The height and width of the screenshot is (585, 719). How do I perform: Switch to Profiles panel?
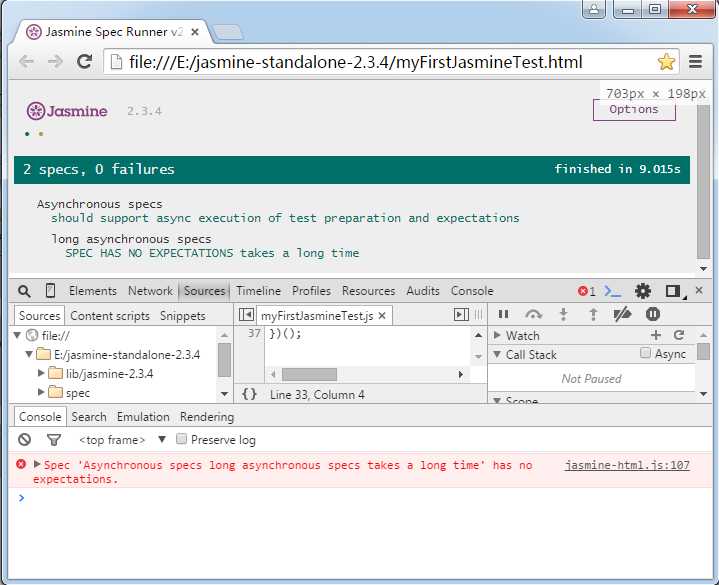tap(311, 291)
